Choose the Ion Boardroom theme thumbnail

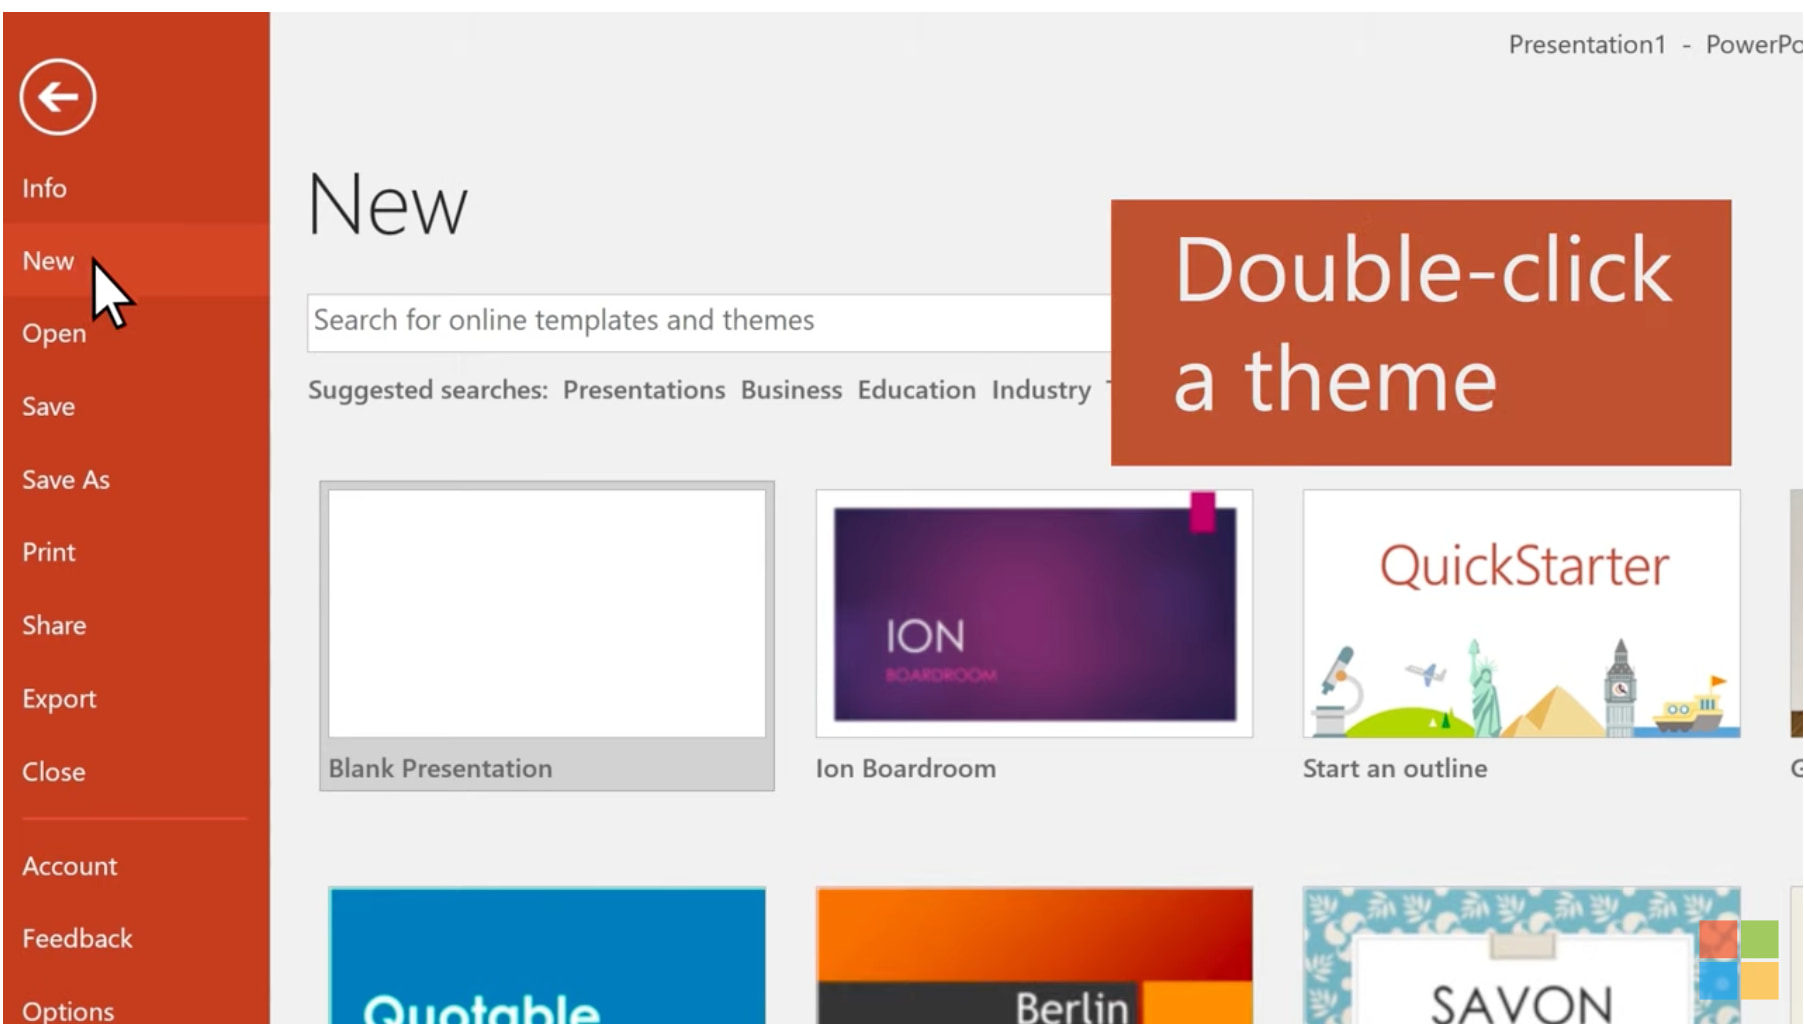click(1034, 614)
